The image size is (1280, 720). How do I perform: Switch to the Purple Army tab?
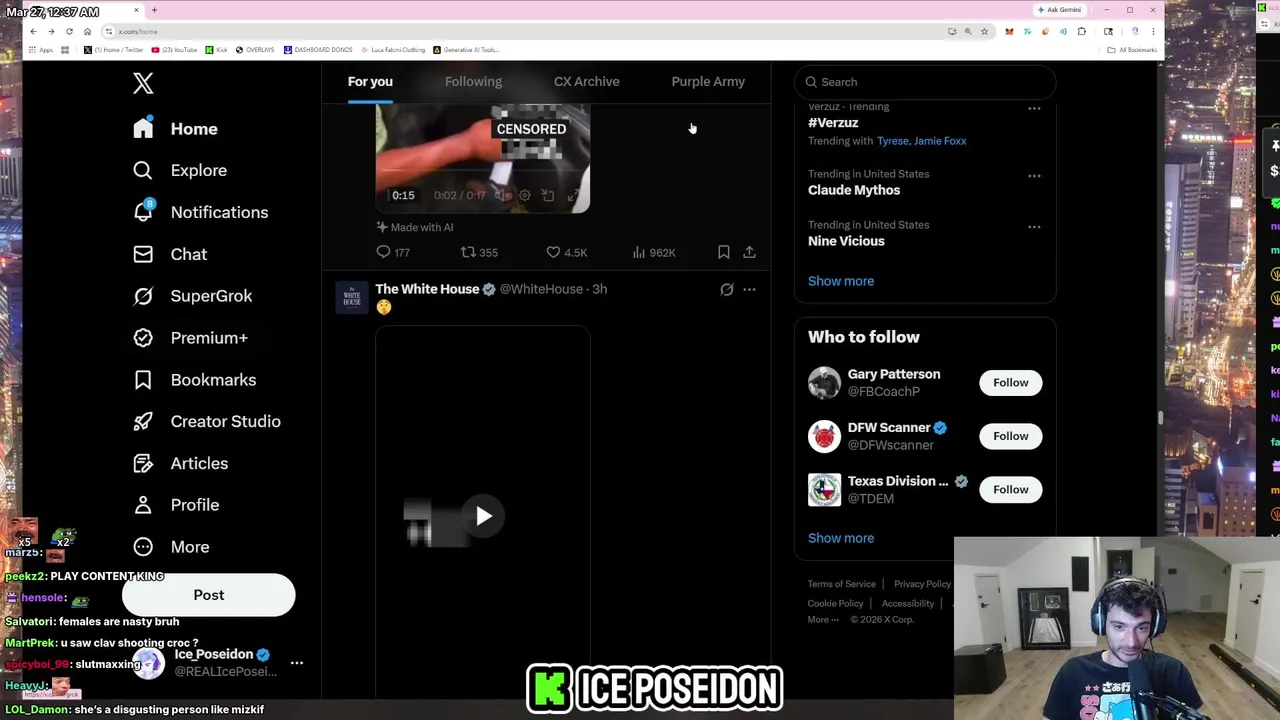708,81
